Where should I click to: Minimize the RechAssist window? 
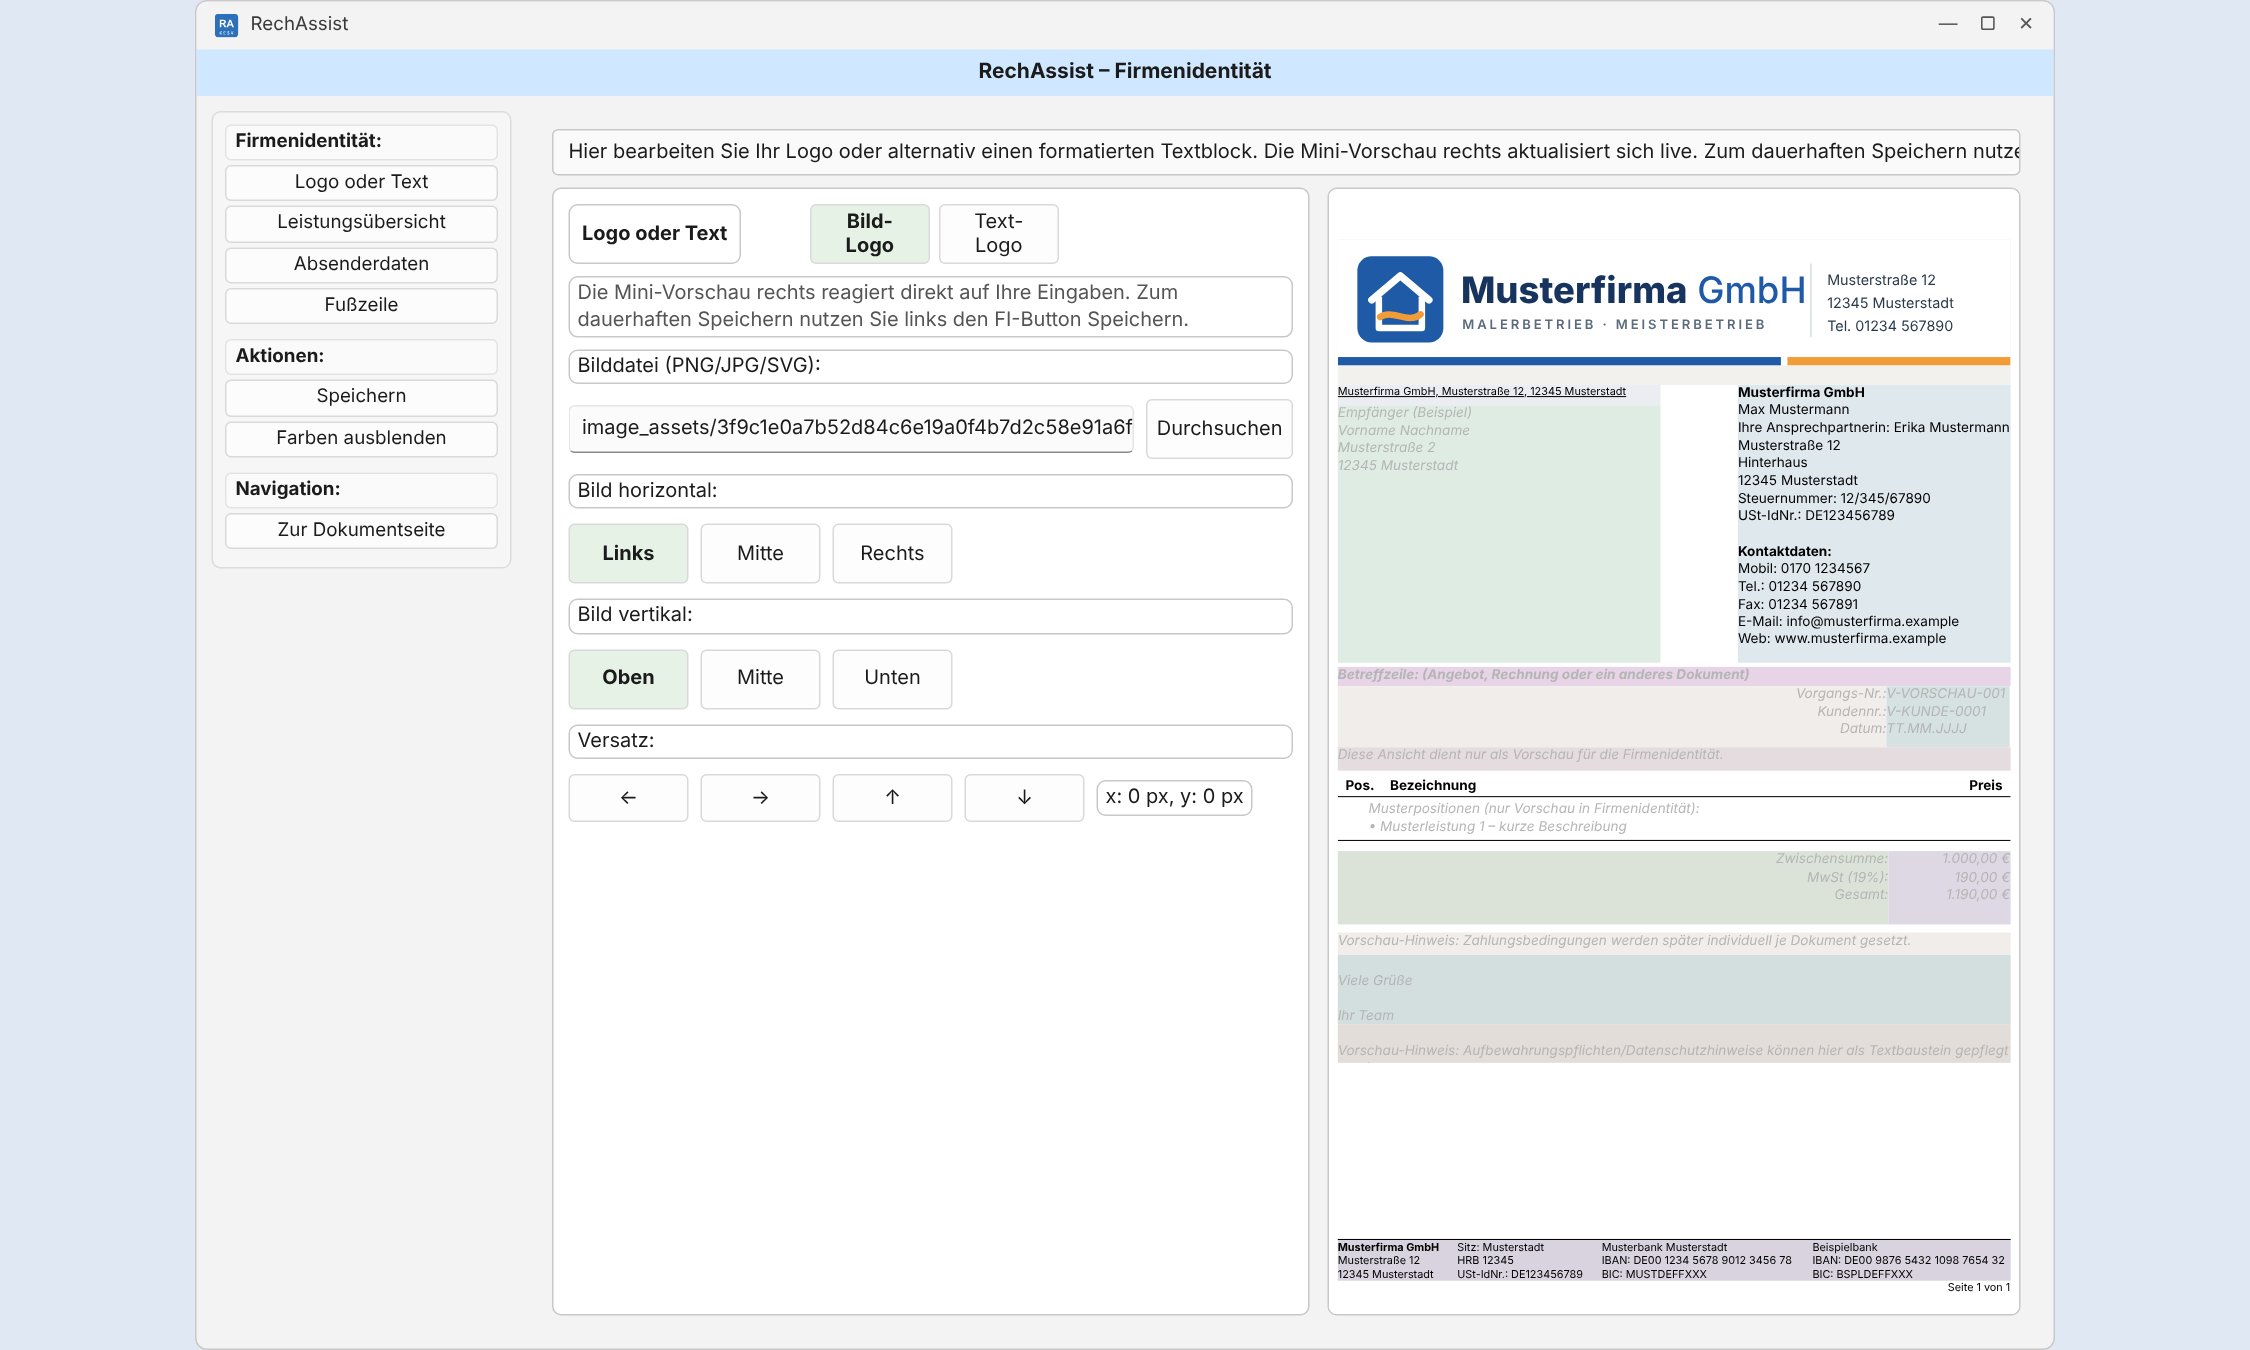coord(1948,23)
